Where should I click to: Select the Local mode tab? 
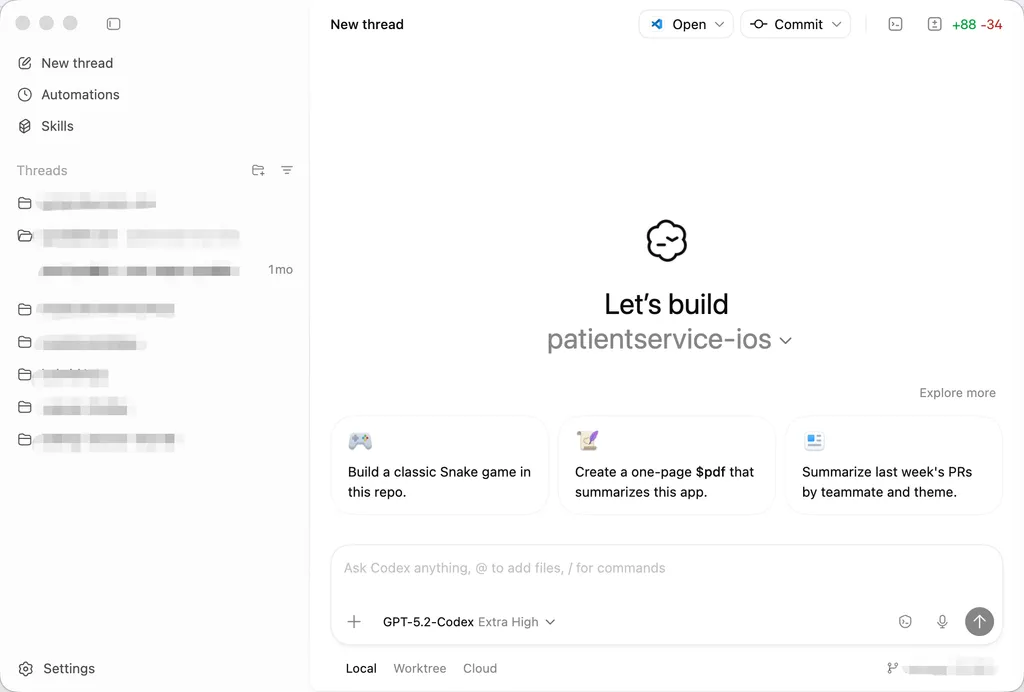pyautogui.click(x=361, y=668)
